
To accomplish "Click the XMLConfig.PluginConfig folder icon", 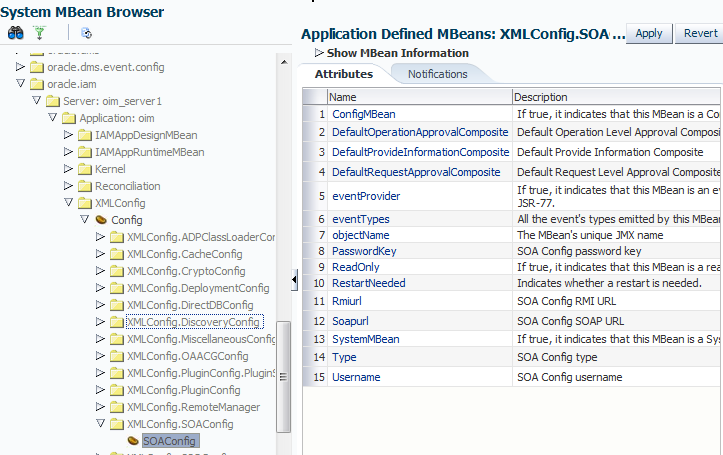I will (117, 390).
